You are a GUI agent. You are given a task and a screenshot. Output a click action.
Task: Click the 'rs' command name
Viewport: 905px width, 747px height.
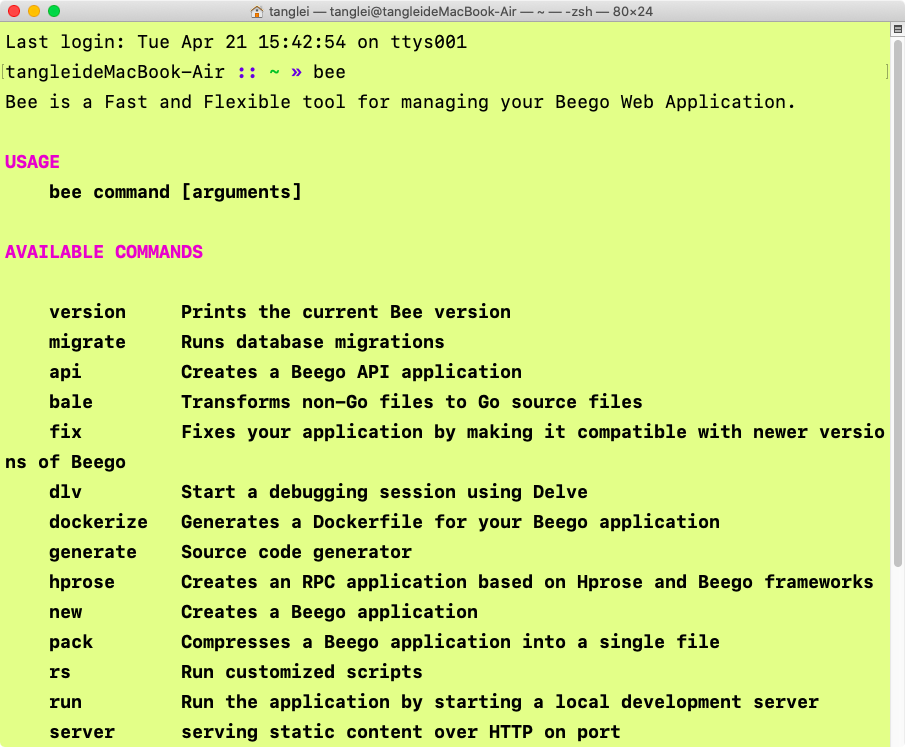(60, 672)
